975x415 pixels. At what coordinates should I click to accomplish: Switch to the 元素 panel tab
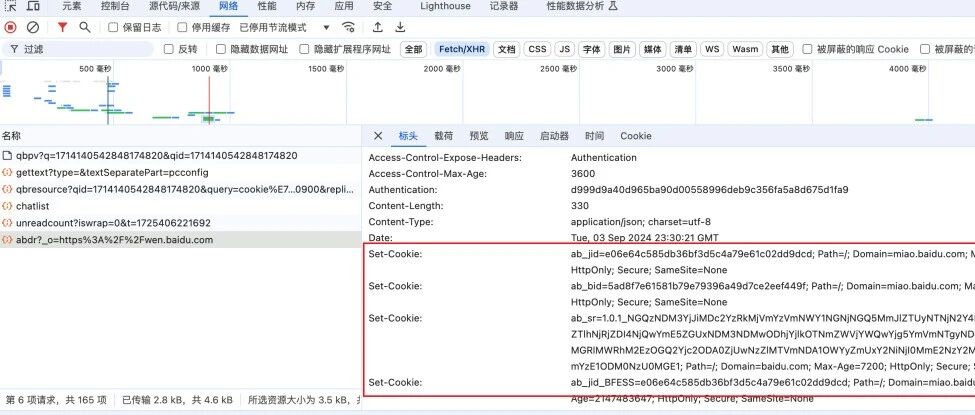point(72,6)
